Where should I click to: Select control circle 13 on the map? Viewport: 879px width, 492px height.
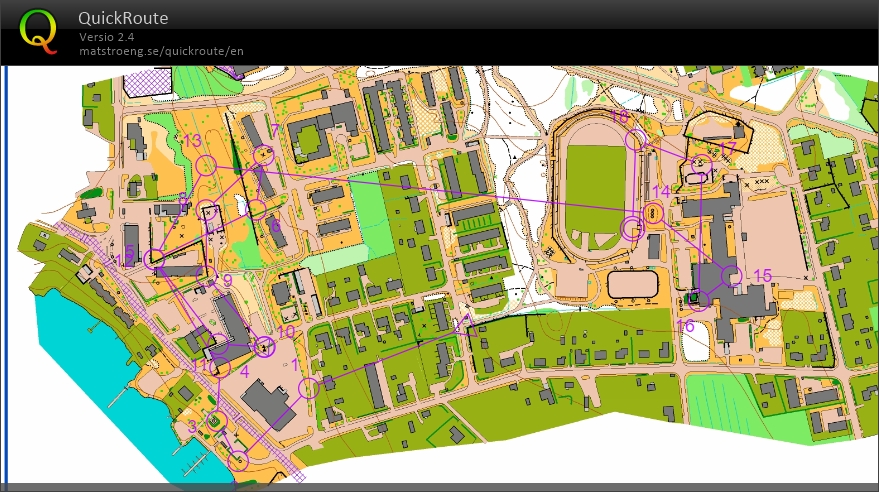pos(206,165)
